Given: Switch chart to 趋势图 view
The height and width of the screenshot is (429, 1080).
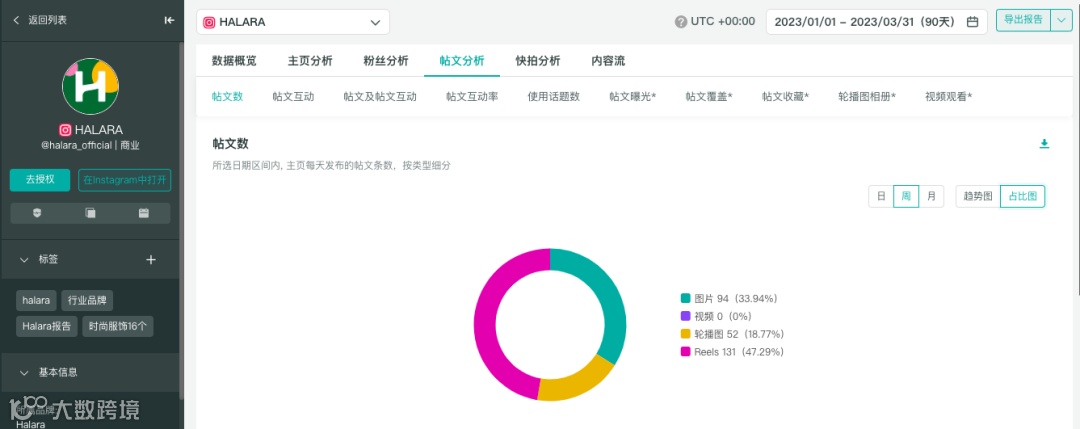Looking at the screenshot, I should (978, 196).
